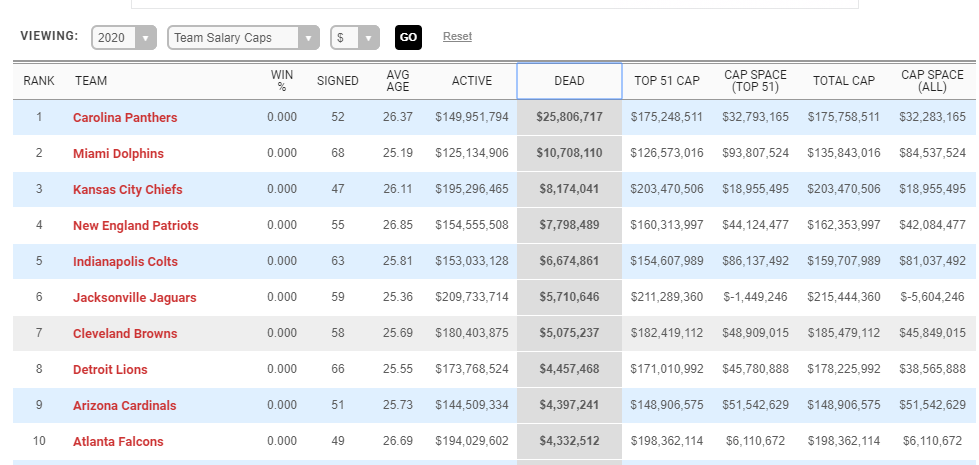
Task: Click Chiefs total cap $203,470,506
Action: coord(844,188)
